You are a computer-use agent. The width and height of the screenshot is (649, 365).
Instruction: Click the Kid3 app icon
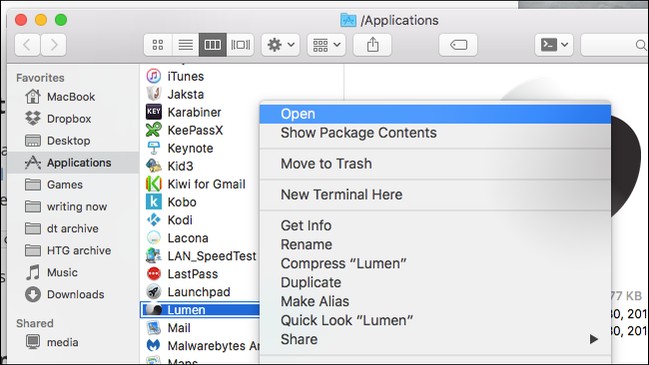(x=154, y=166)
